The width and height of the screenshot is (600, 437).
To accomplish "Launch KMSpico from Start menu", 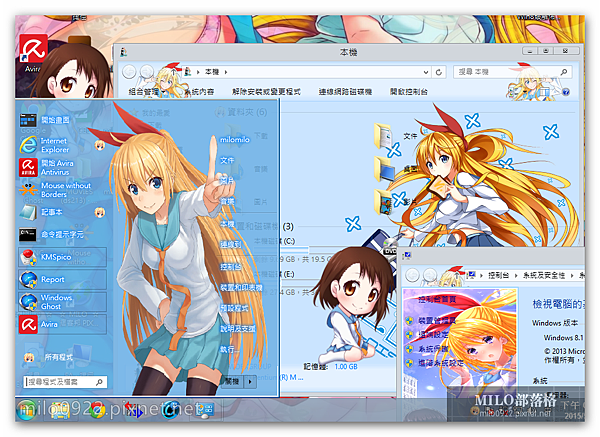I will pyautogui.click(x=62, y=257).
